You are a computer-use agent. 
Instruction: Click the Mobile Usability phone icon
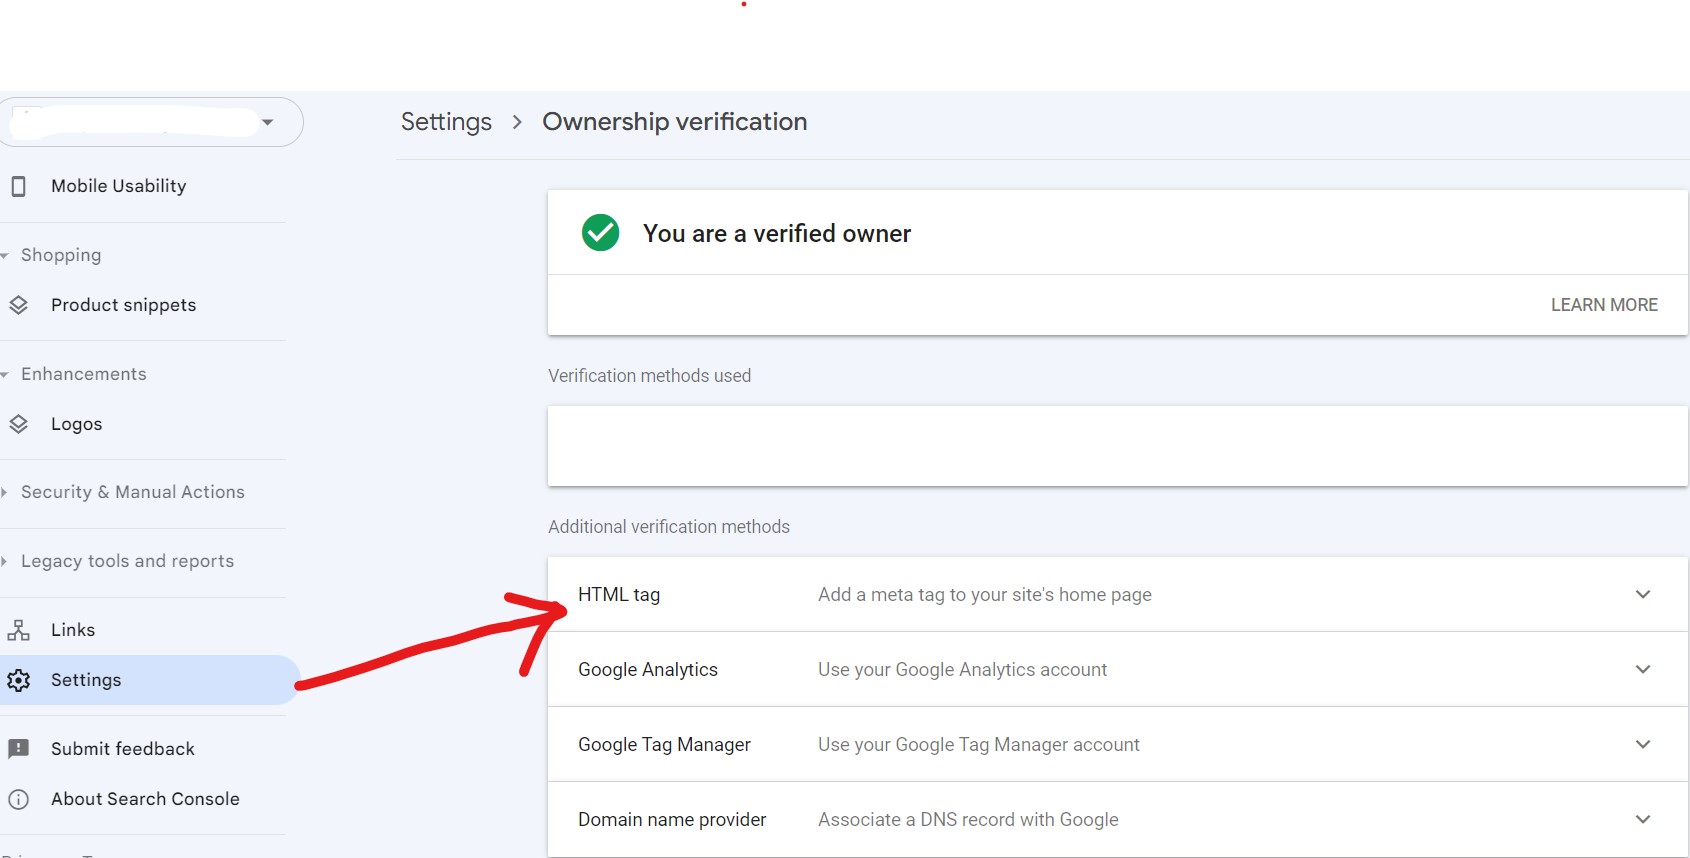point(18,186)
